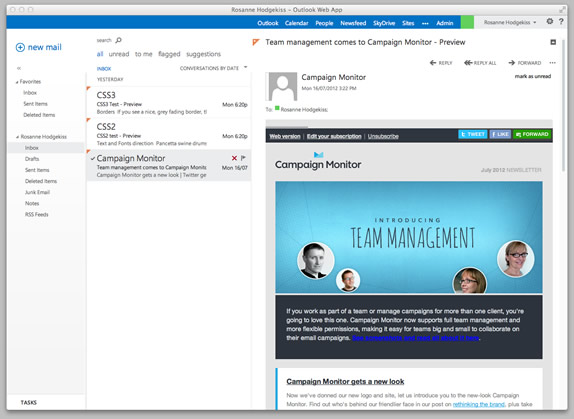
Task: Open Admin in the navigation bar
Action: click(444, 23)
